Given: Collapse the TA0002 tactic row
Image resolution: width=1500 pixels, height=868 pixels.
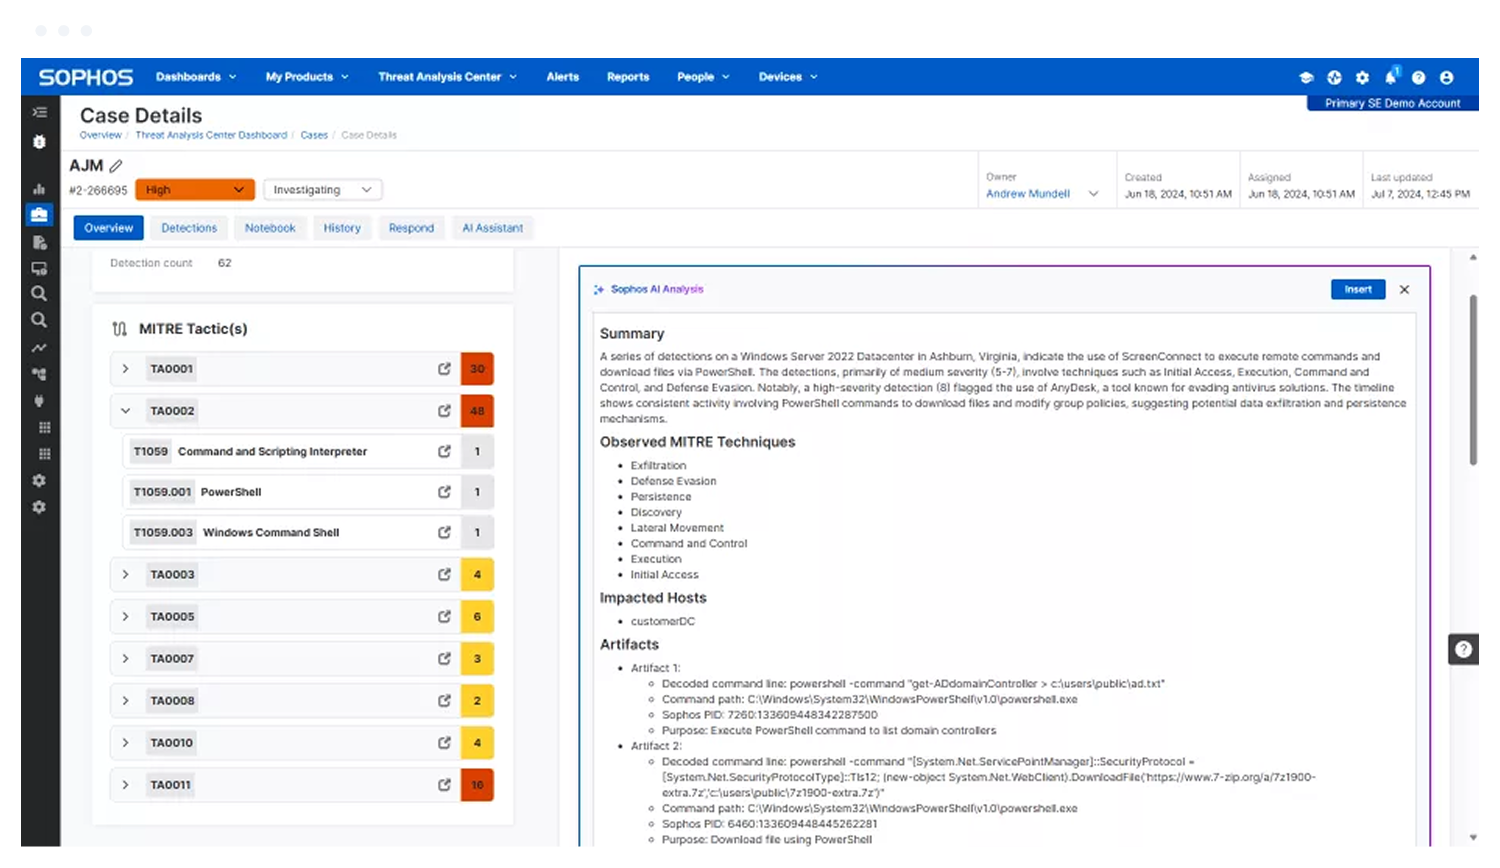Looking at the screenshot, I should pyautogui.click(x=125, y=411).
